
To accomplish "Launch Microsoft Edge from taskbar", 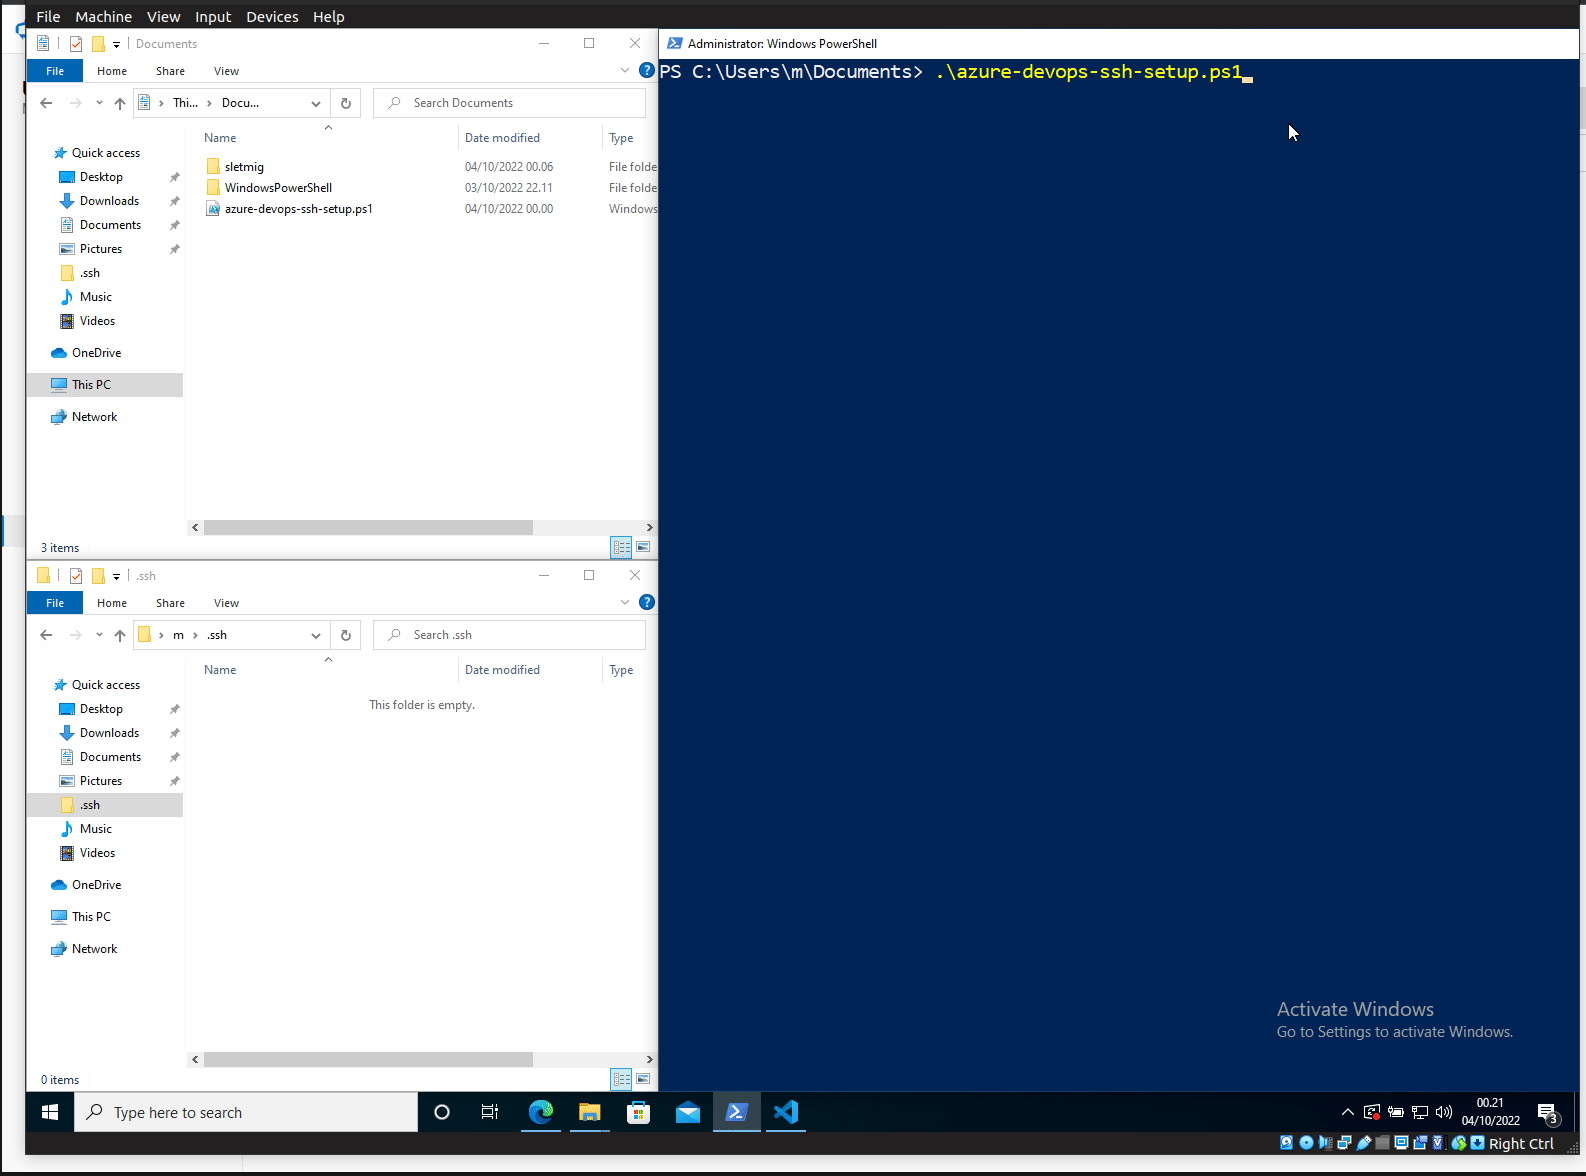I will [541, 1112].
